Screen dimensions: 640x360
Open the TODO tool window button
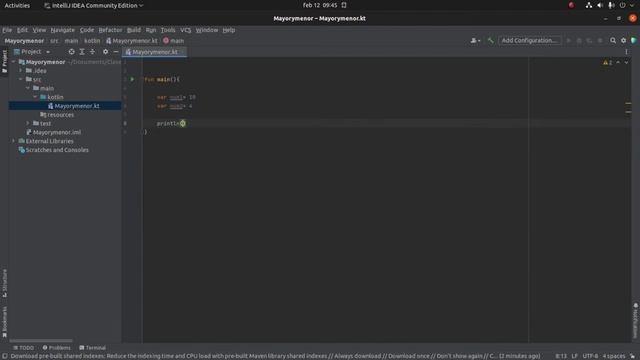click(x=23, y=348)
